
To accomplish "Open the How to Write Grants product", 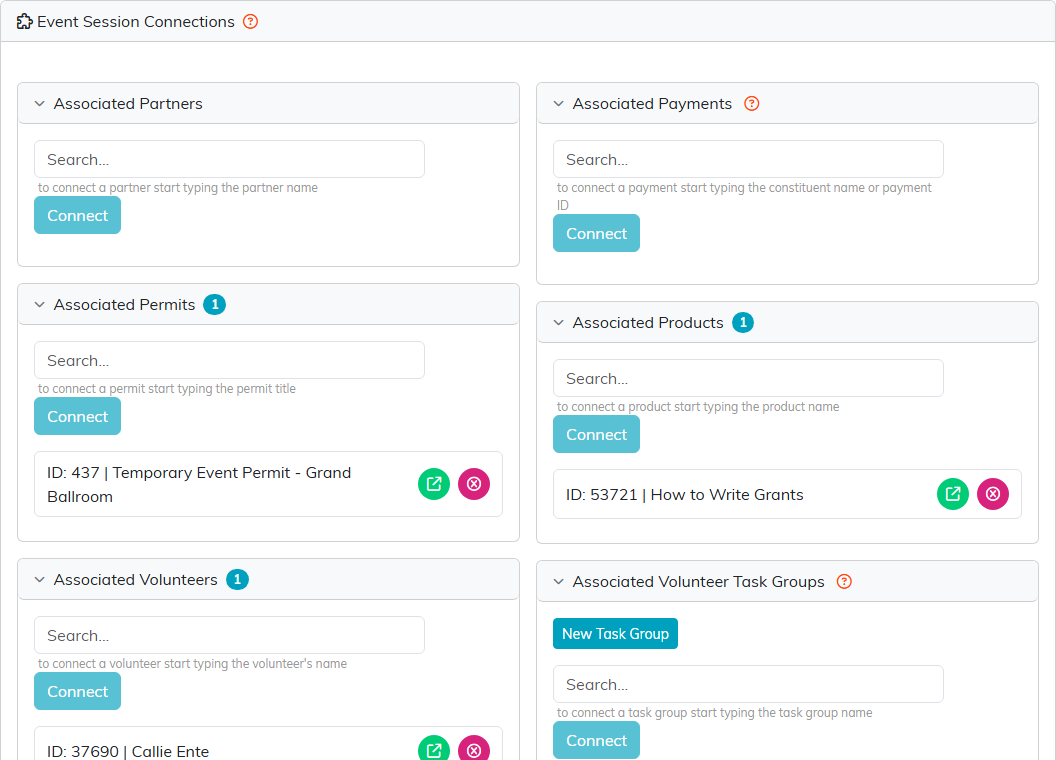I will pyautogui.click(x=953, y=494).
